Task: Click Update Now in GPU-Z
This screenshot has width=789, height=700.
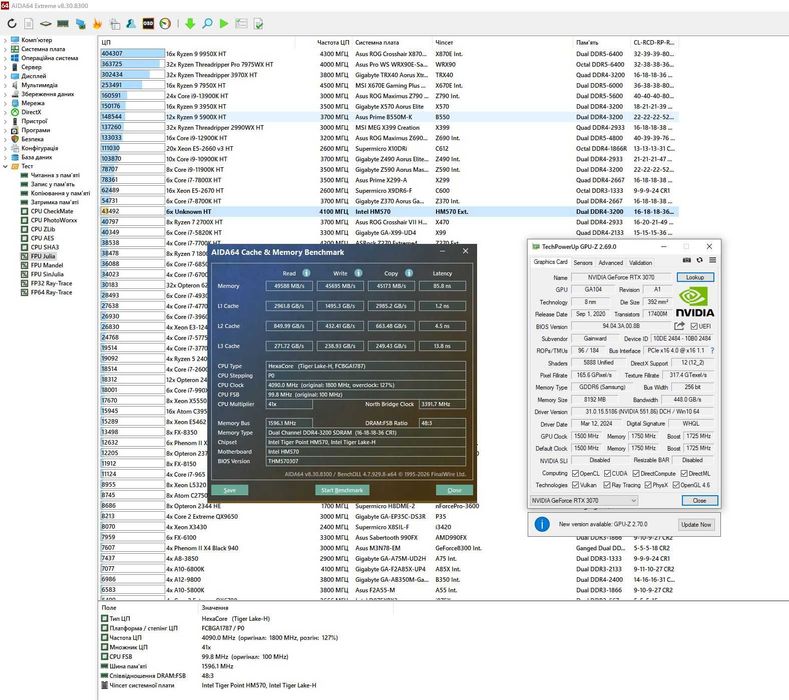Action: (x=696, y=524)
